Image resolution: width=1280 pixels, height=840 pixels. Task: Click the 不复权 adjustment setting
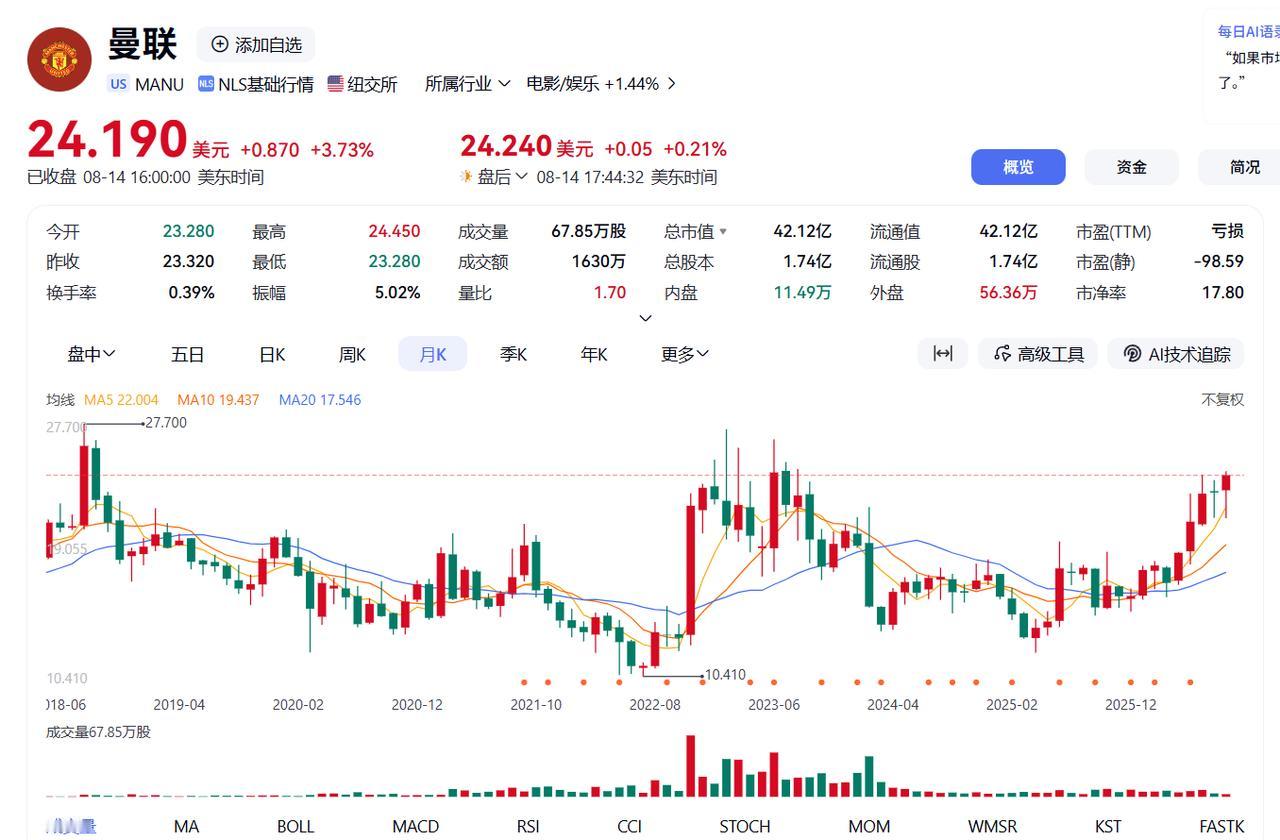[1222, 400]
